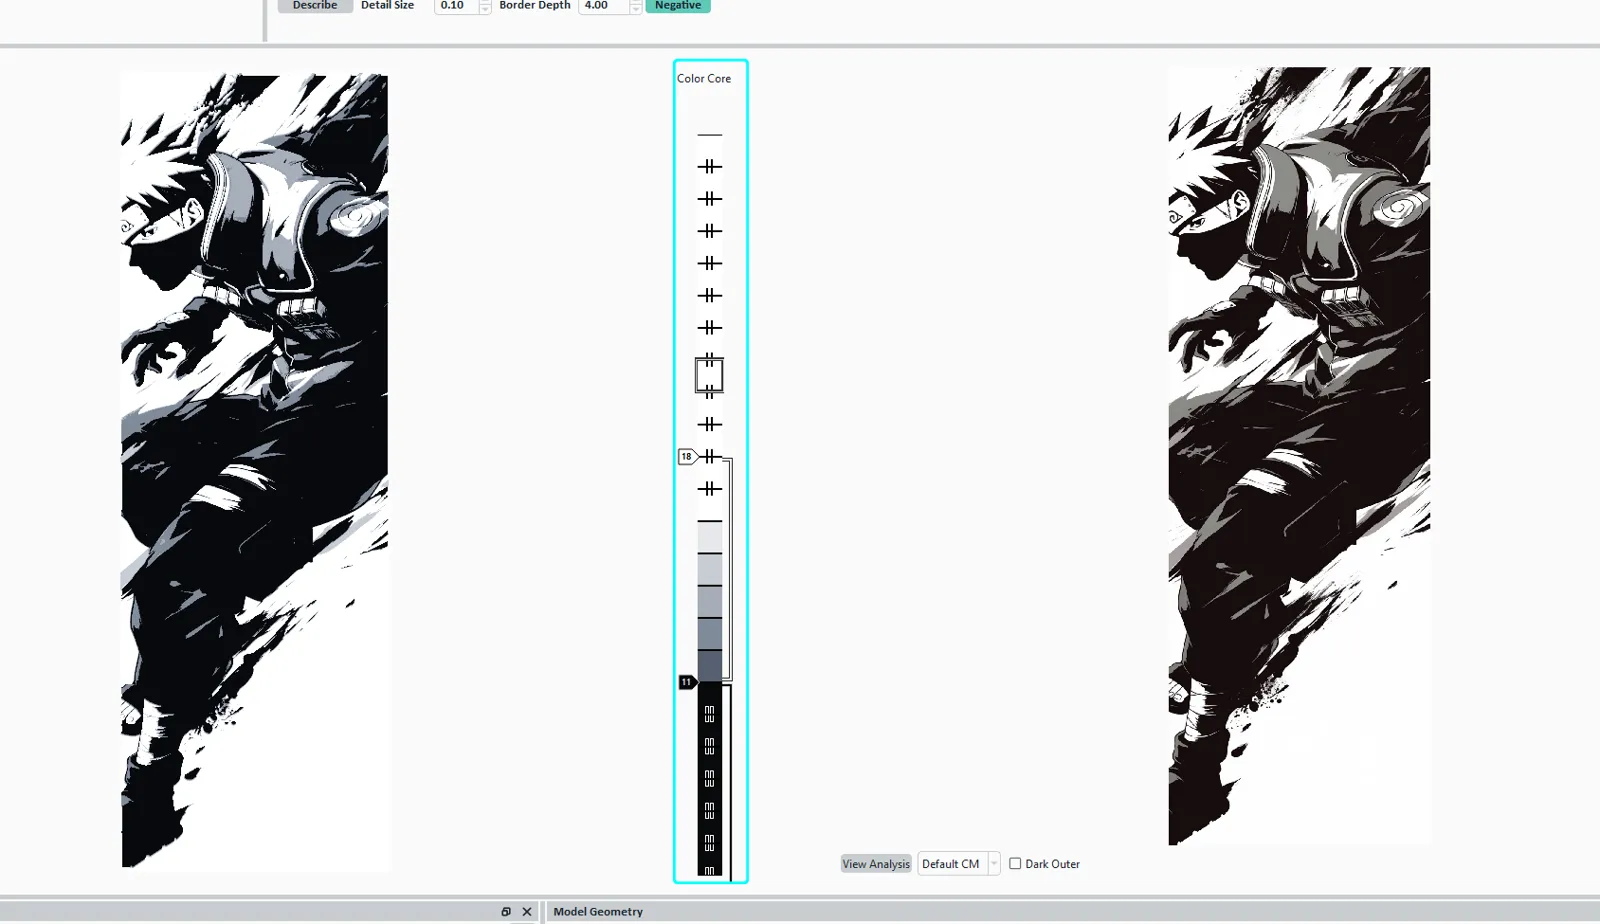This screenshot has height=924, width=1600.
Task: Select the boxed layer segment in Color Core
Action: (709, 375)
